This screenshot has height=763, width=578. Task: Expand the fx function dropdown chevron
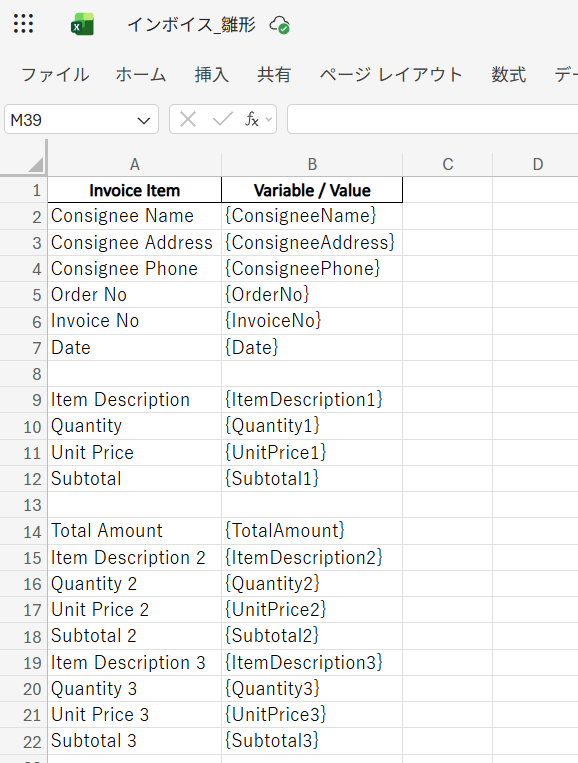[x=269, y=119]
